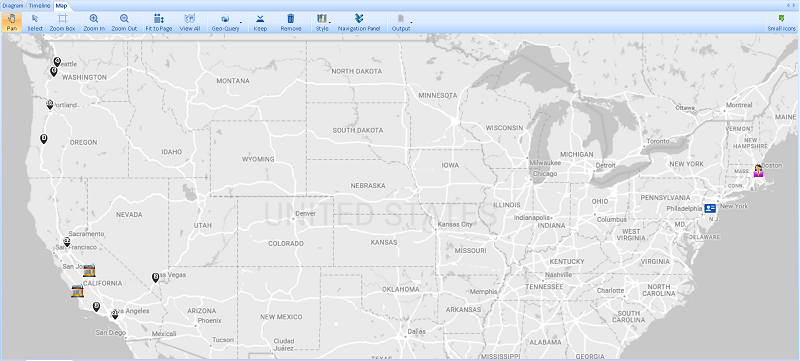Click the Chicago city label
This screenshot has width=800, height=361.
pos(545,174)
